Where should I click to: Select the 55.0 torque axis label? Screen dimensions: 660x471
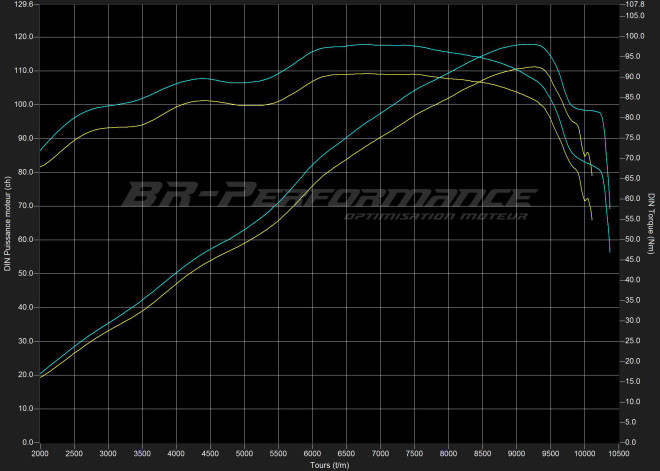[x=633, y=219]
